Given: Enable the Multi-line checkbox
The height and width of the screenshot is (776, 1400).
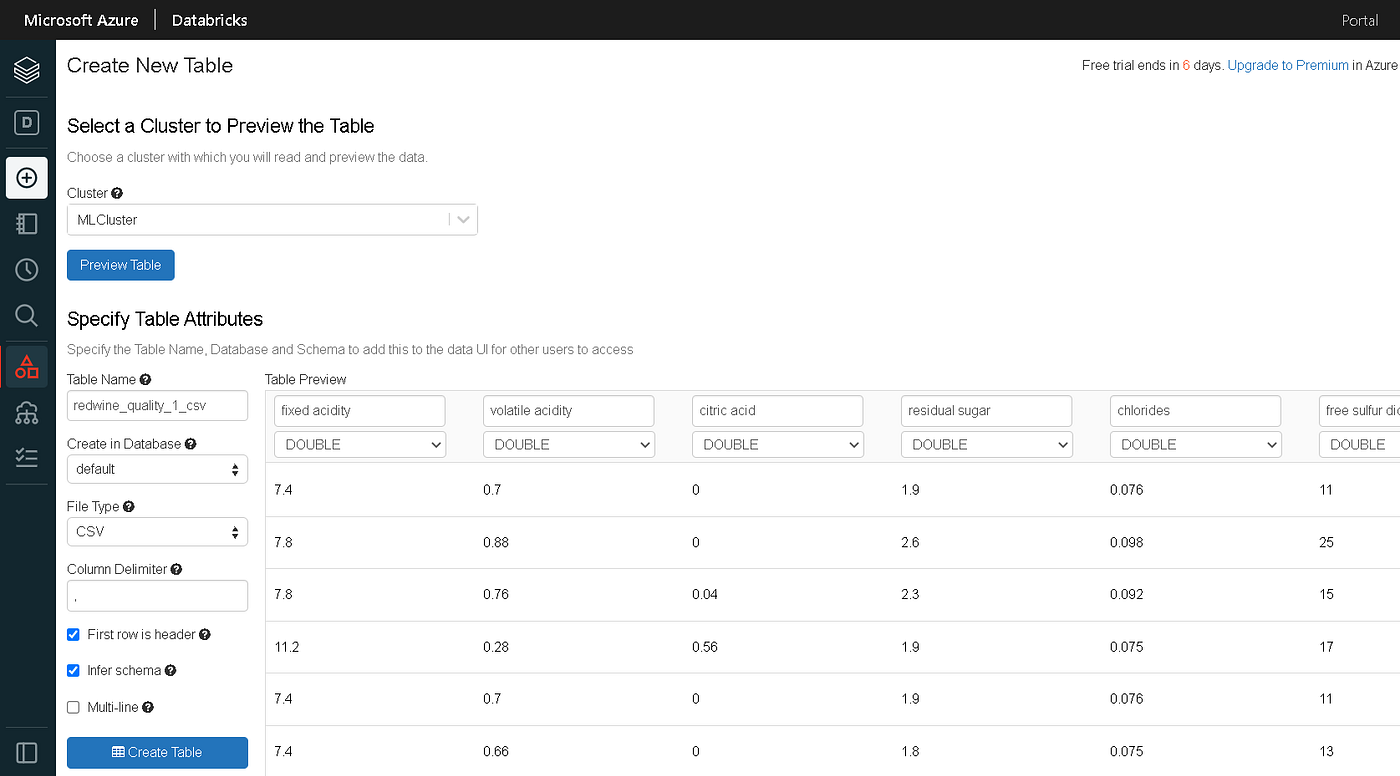Looking at the screenshot, I should pyautogui.click(x=73, y=707).
